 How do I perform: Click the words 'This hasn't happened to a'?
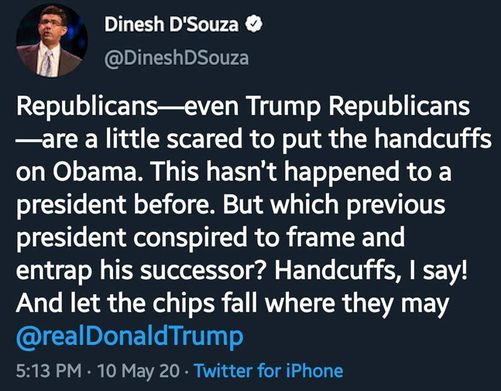[x=302, y=172]
